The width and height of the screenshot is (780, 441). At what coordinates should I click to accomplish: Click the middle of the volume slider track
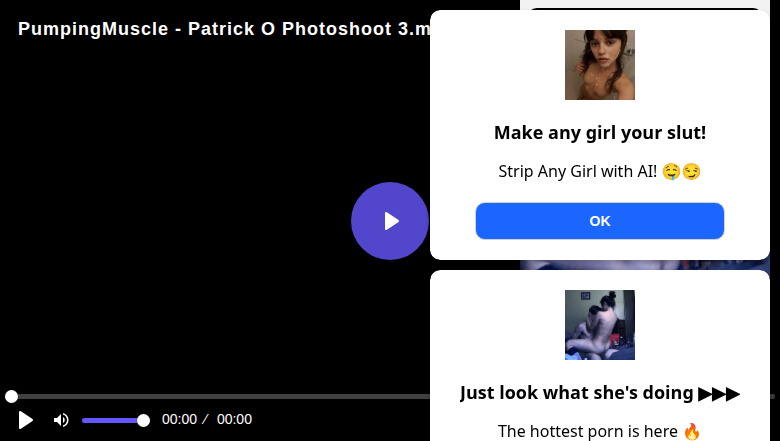click(112, 420)
